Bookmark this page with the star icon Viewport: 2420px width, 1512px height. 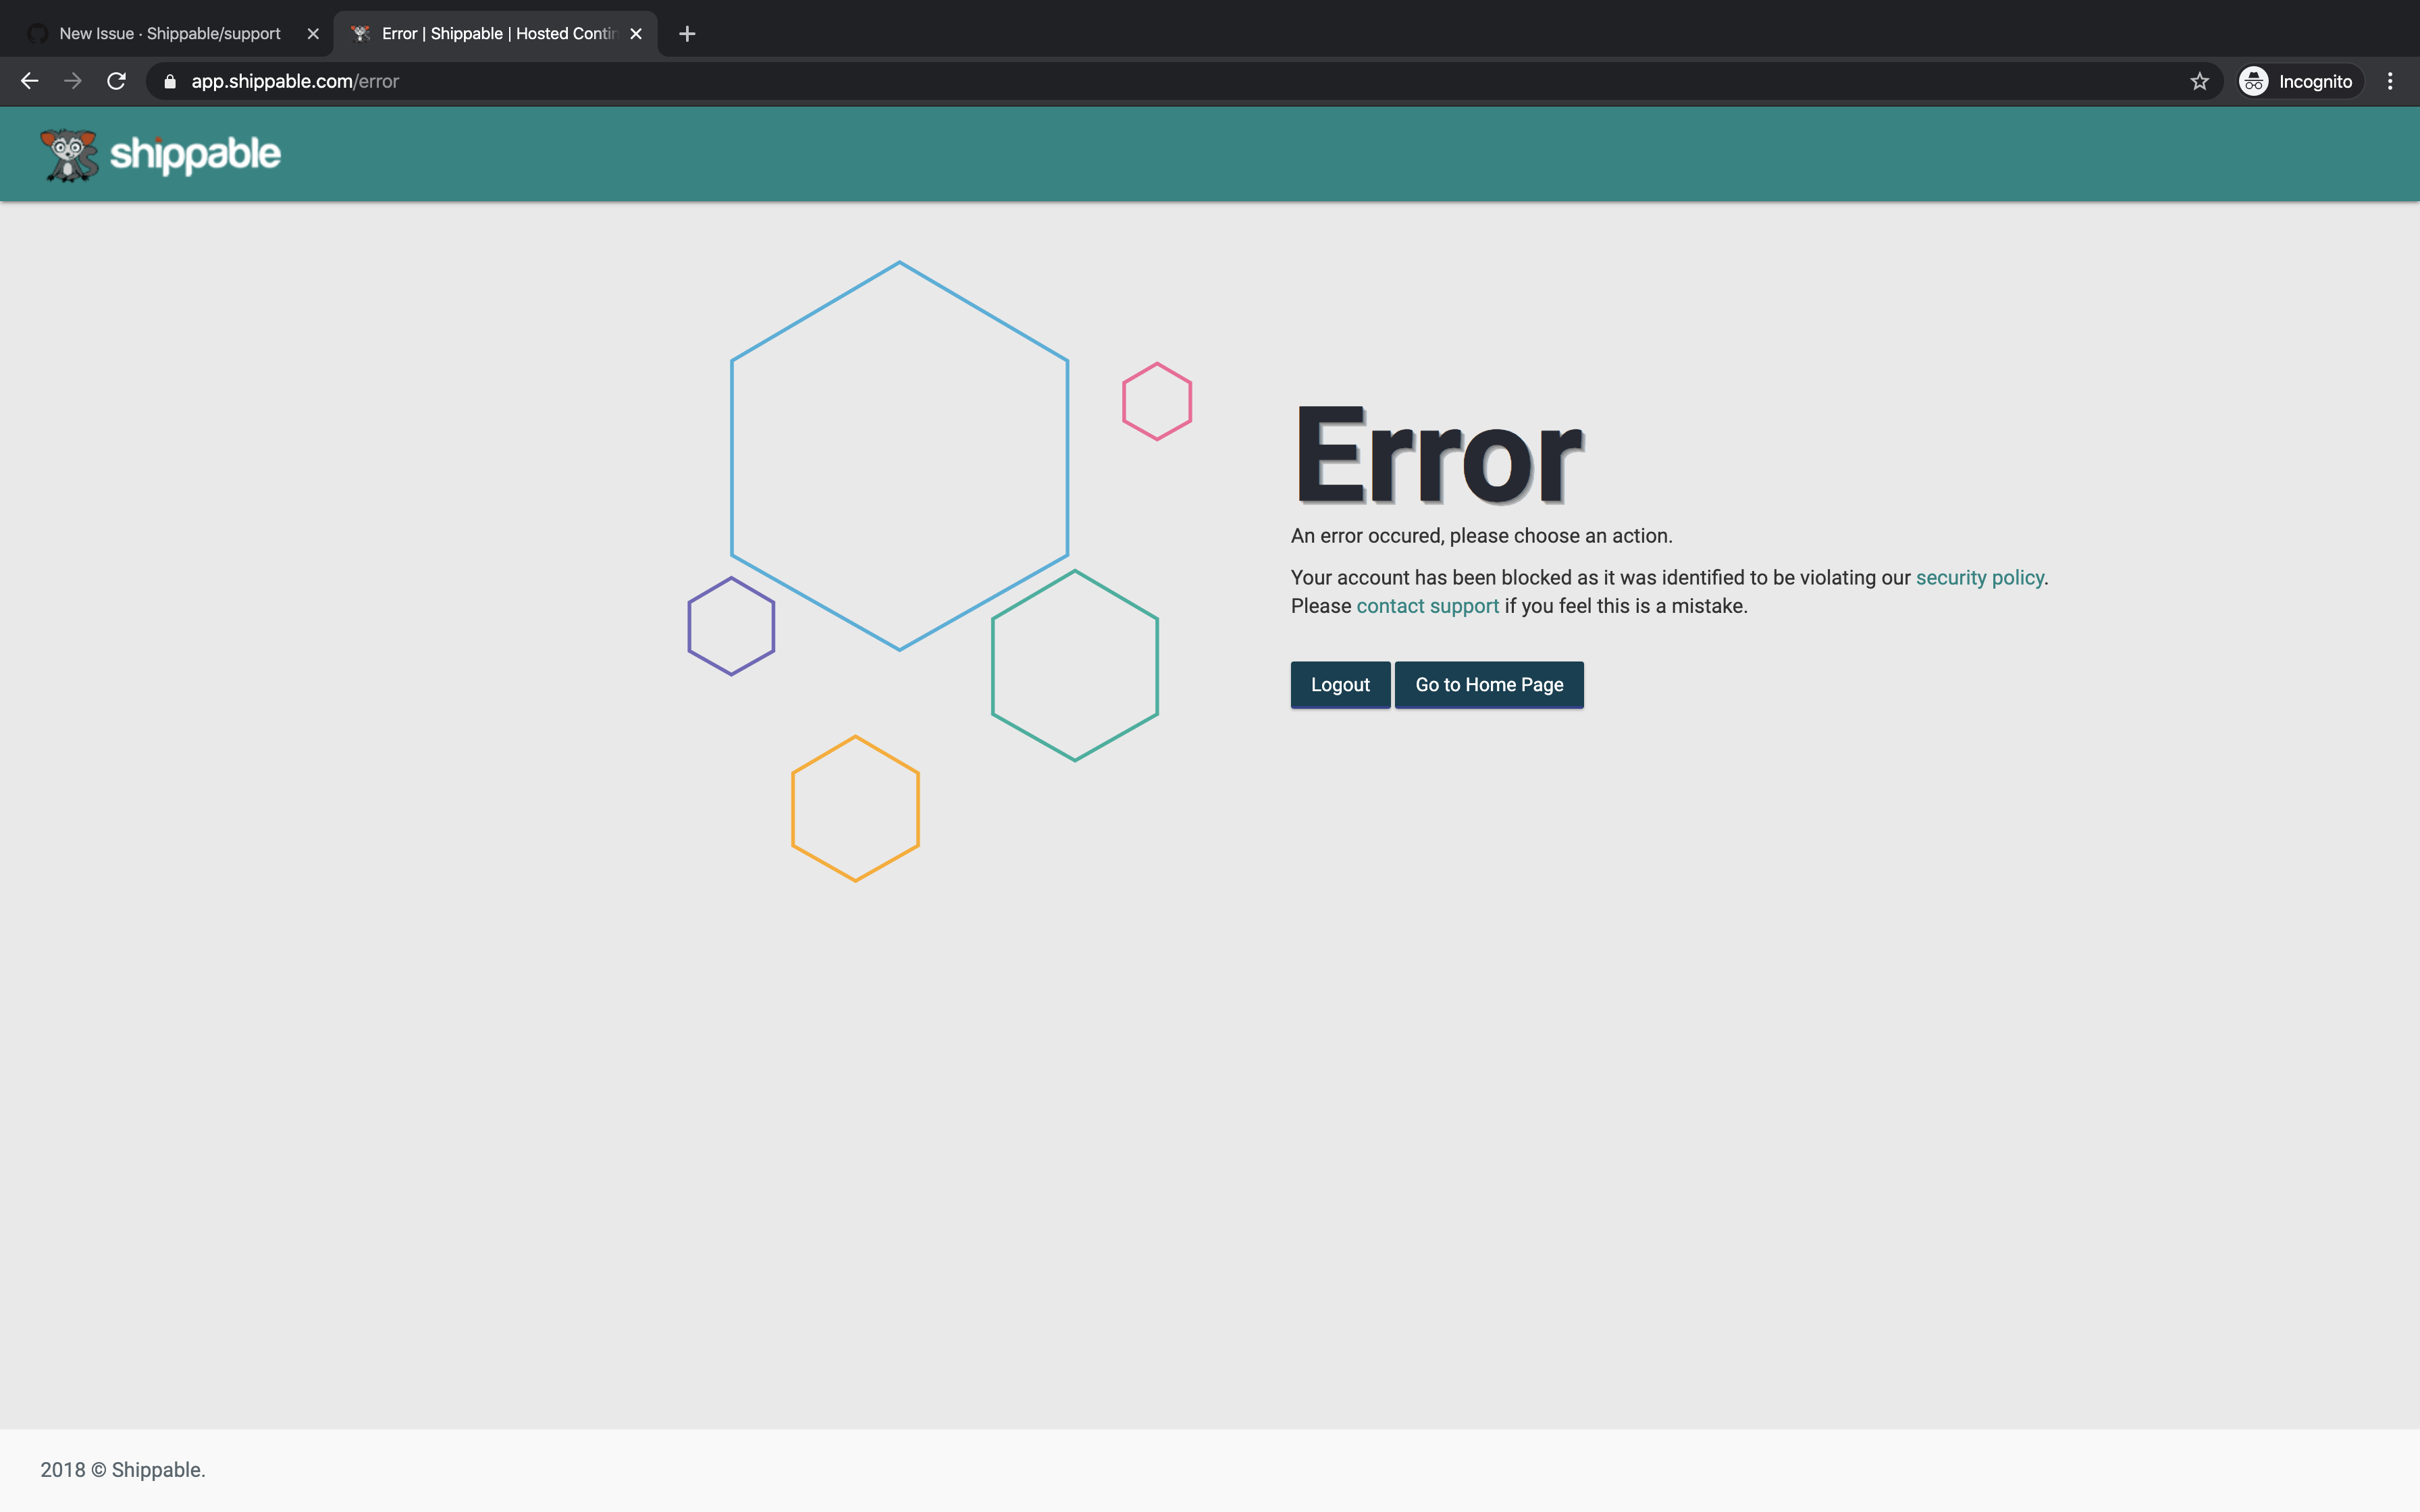(2200, 81)
